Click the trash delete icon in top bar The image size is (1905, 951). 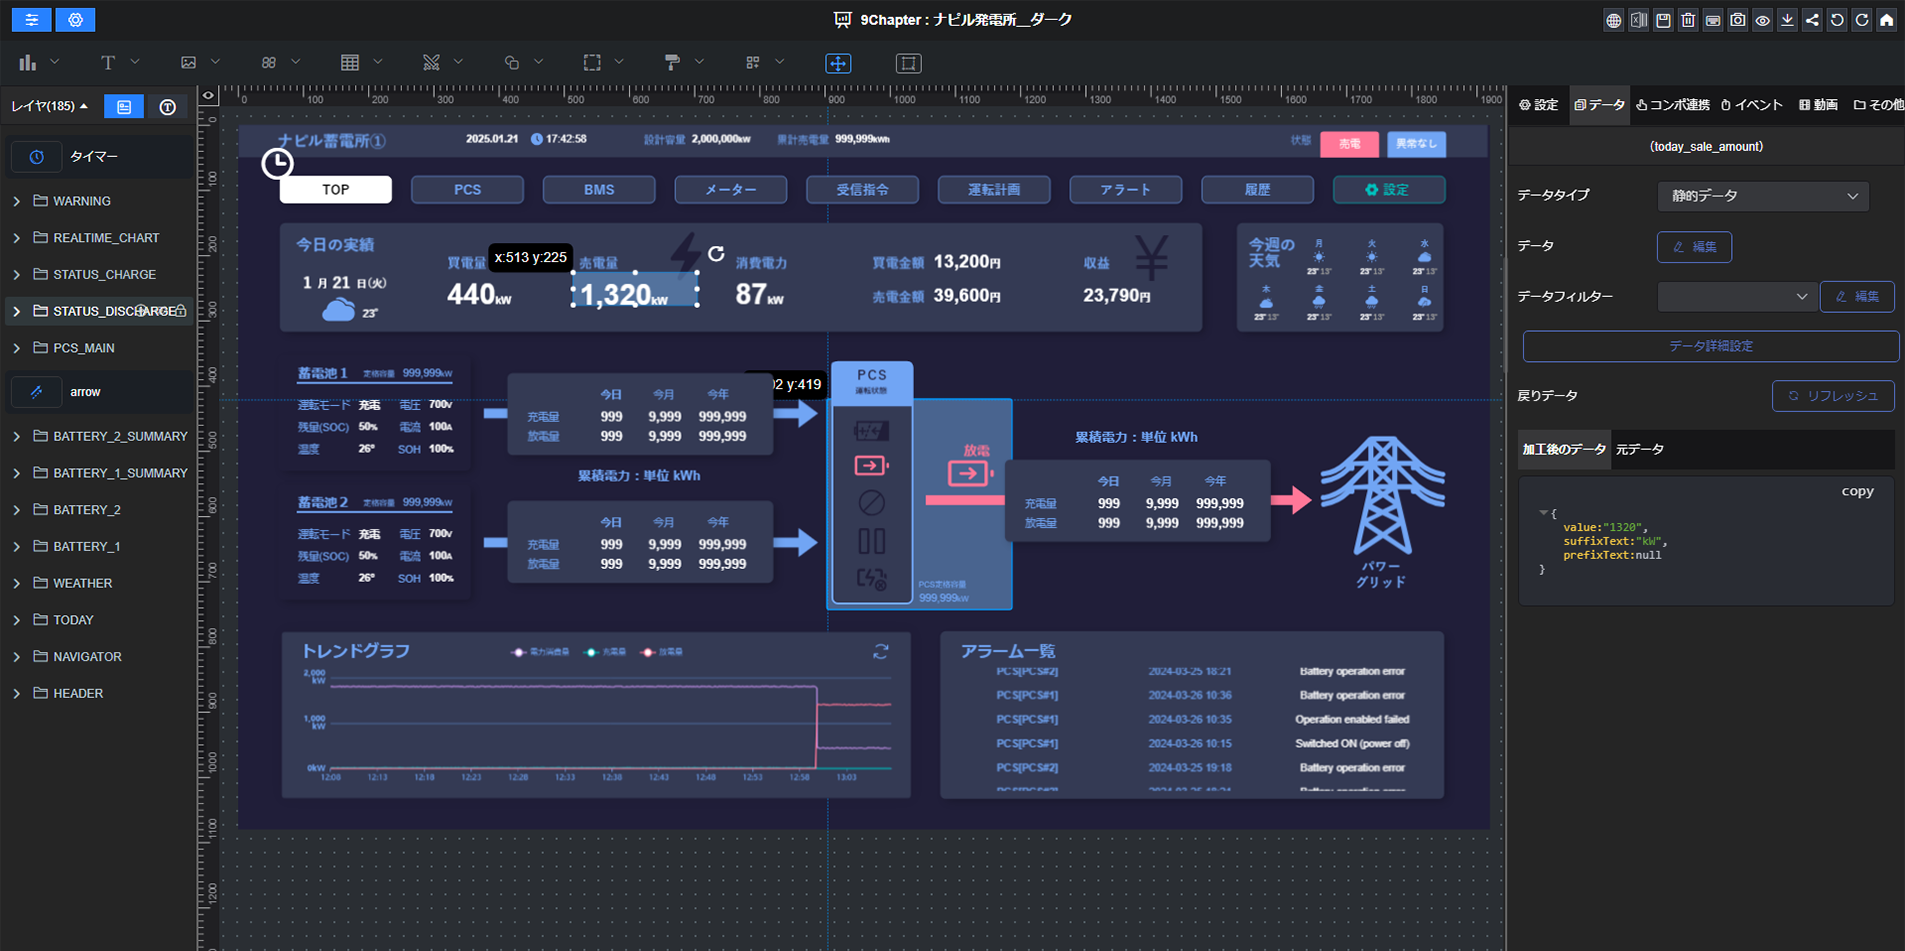point(1688,20)
